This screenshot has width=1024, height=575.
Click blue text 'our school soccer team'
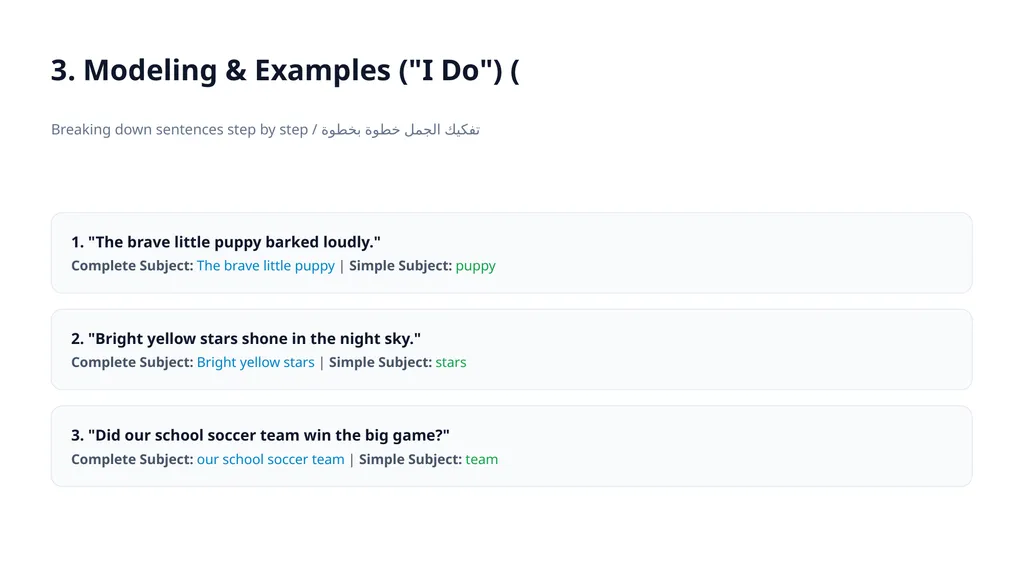pos(270,459)
